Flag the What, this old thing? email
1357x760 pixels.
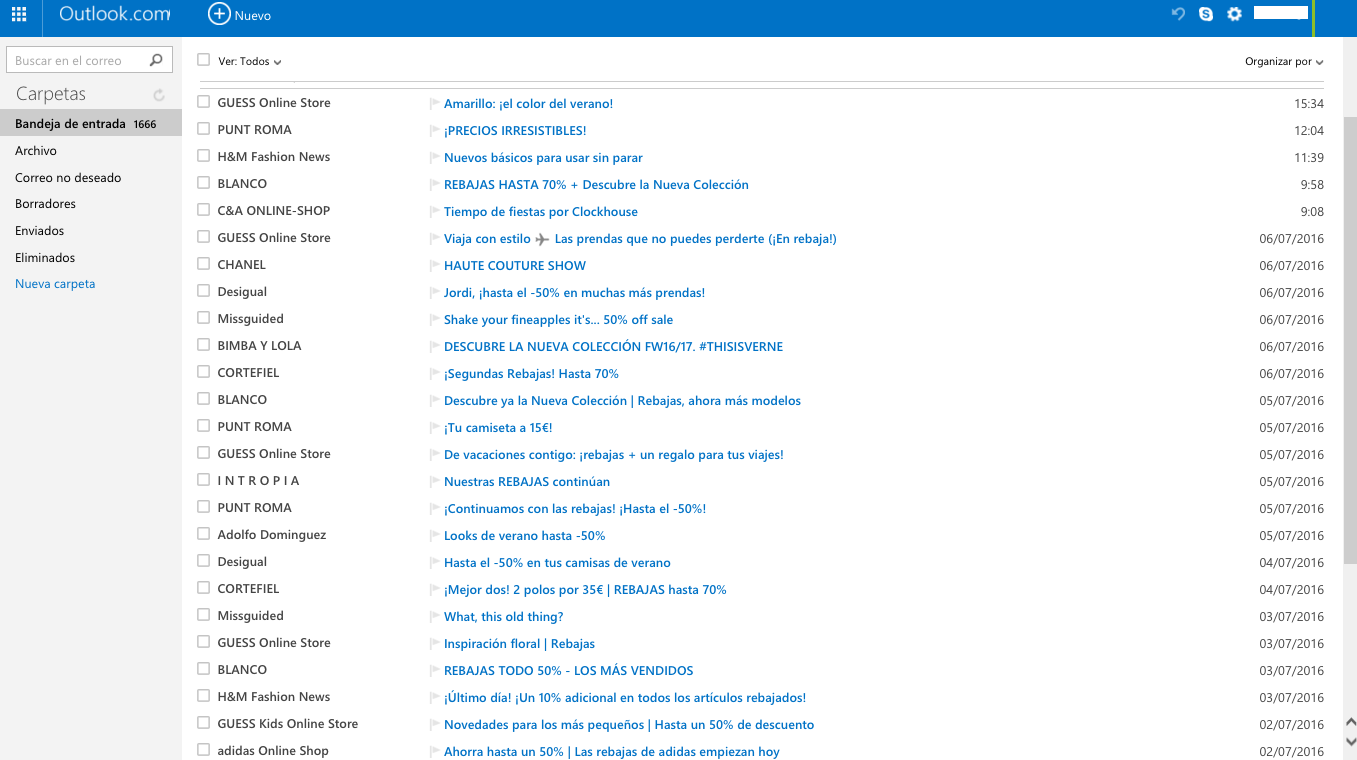435,617
